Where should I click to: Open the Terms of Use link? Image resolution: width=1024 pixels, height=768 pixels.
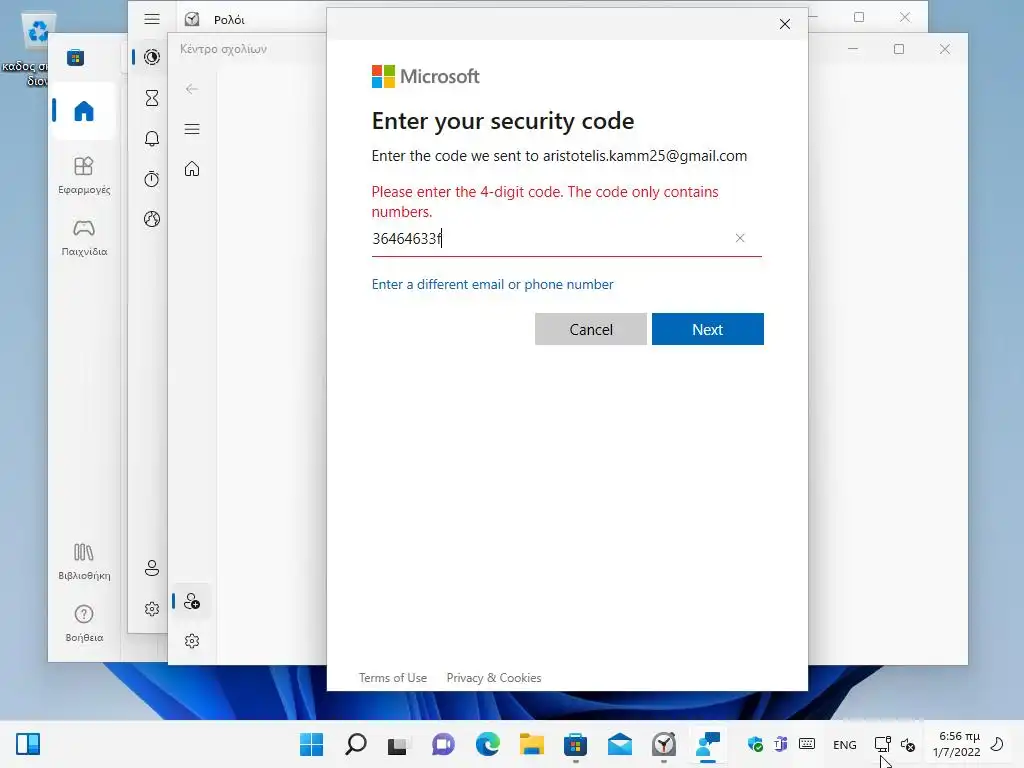(392, 678)
